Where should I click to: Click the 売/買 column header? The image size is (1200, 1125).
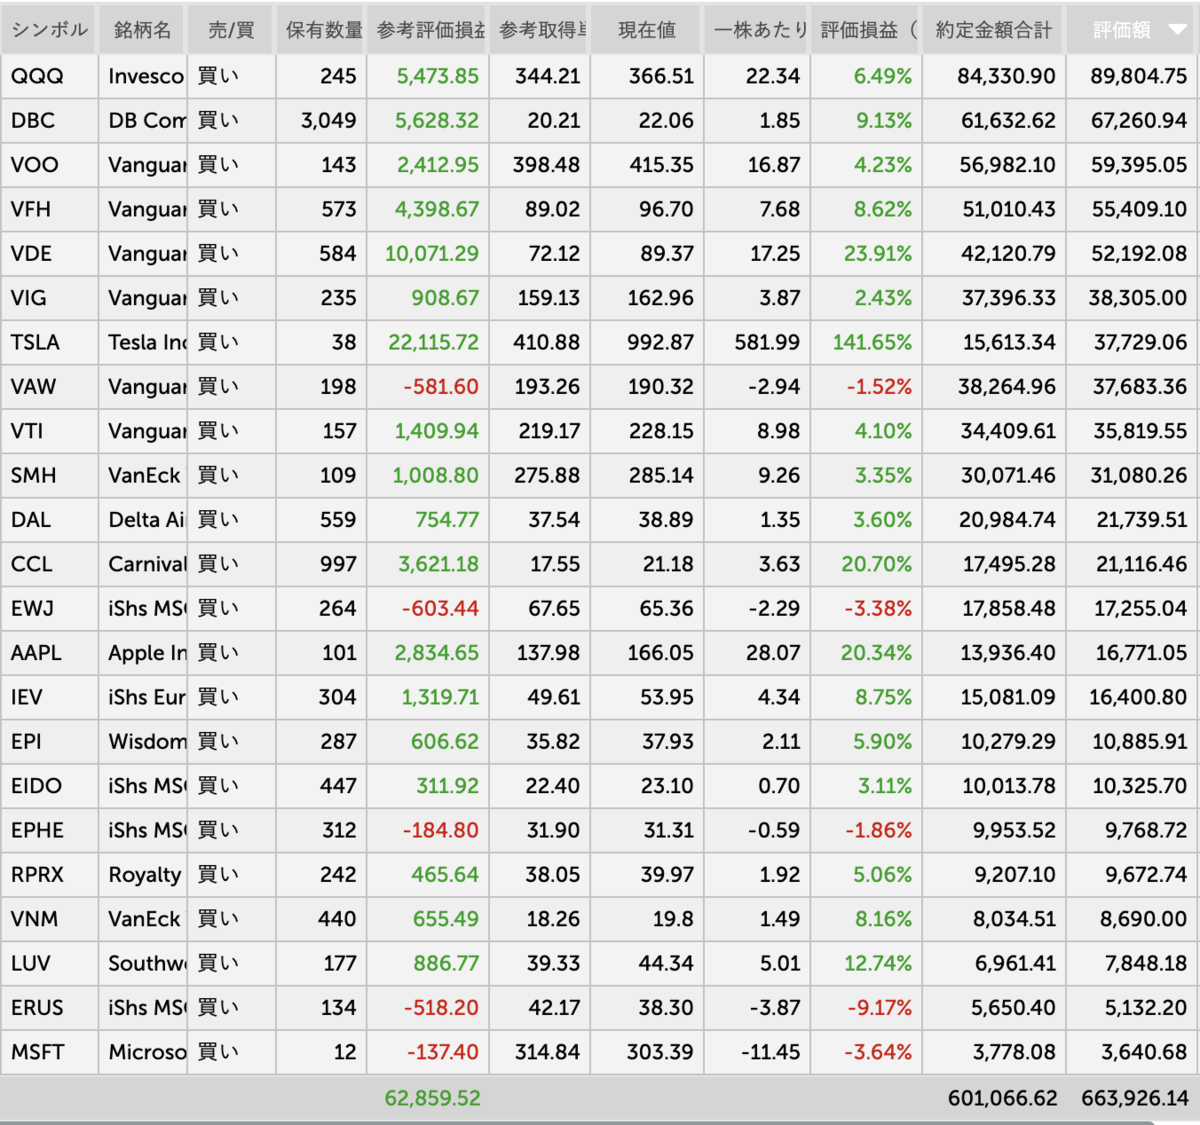coord(231,30)
